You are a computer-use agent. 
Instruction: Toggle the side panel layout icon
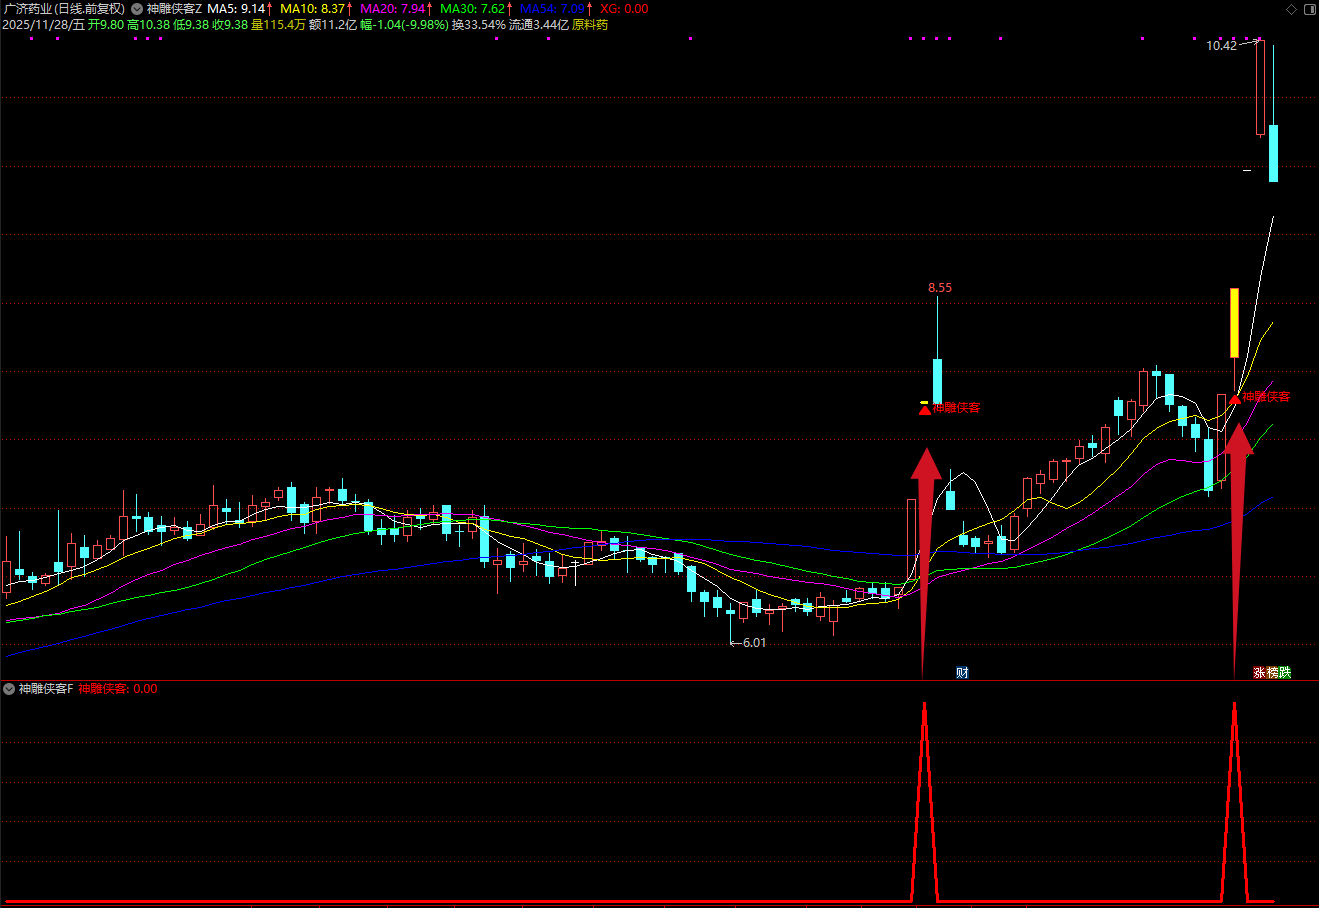[x=1309, y=9]
